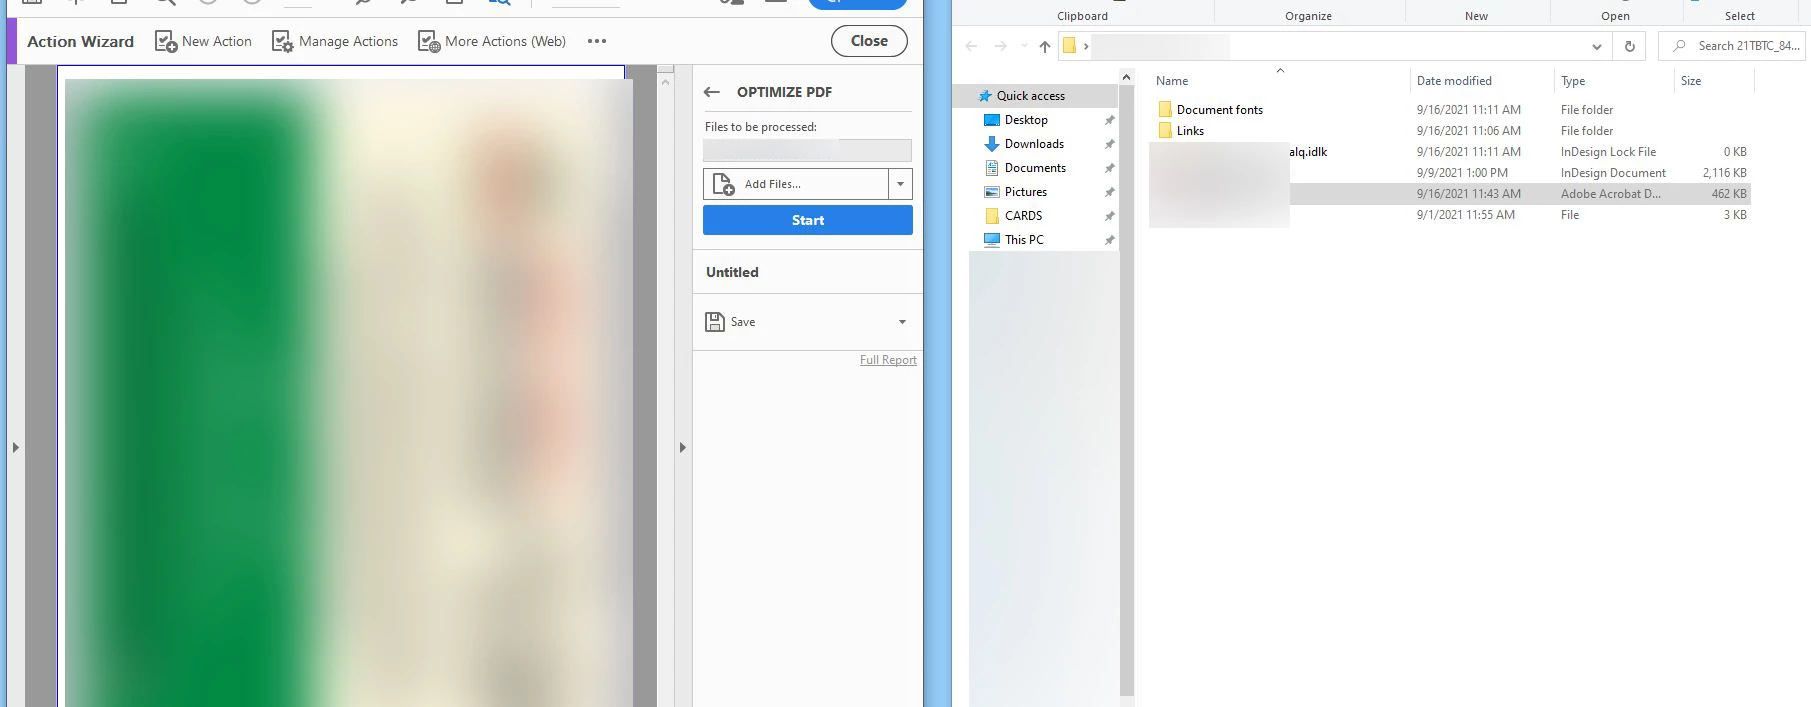Open Pictures from Quick access
The image size is (1811, 707).
1026,192
